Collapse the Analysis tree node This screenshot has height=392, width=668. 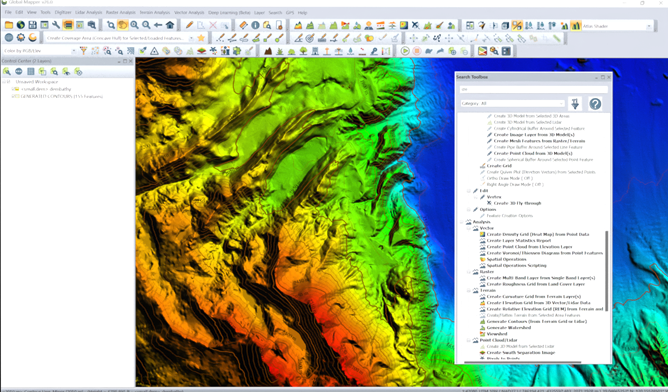[x=462, y=222]
